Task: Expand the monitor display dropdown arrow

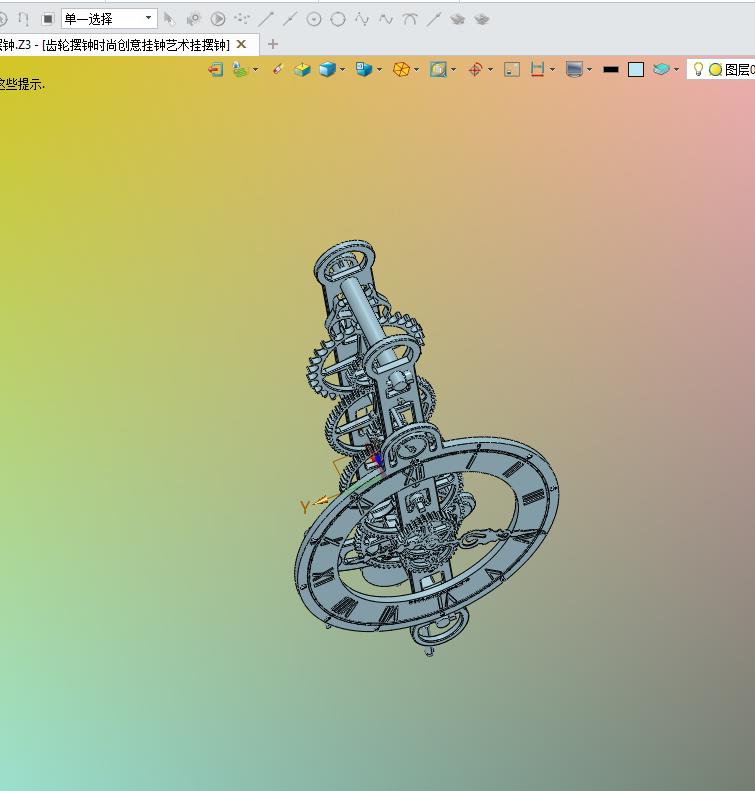Action: coord(590,70)
